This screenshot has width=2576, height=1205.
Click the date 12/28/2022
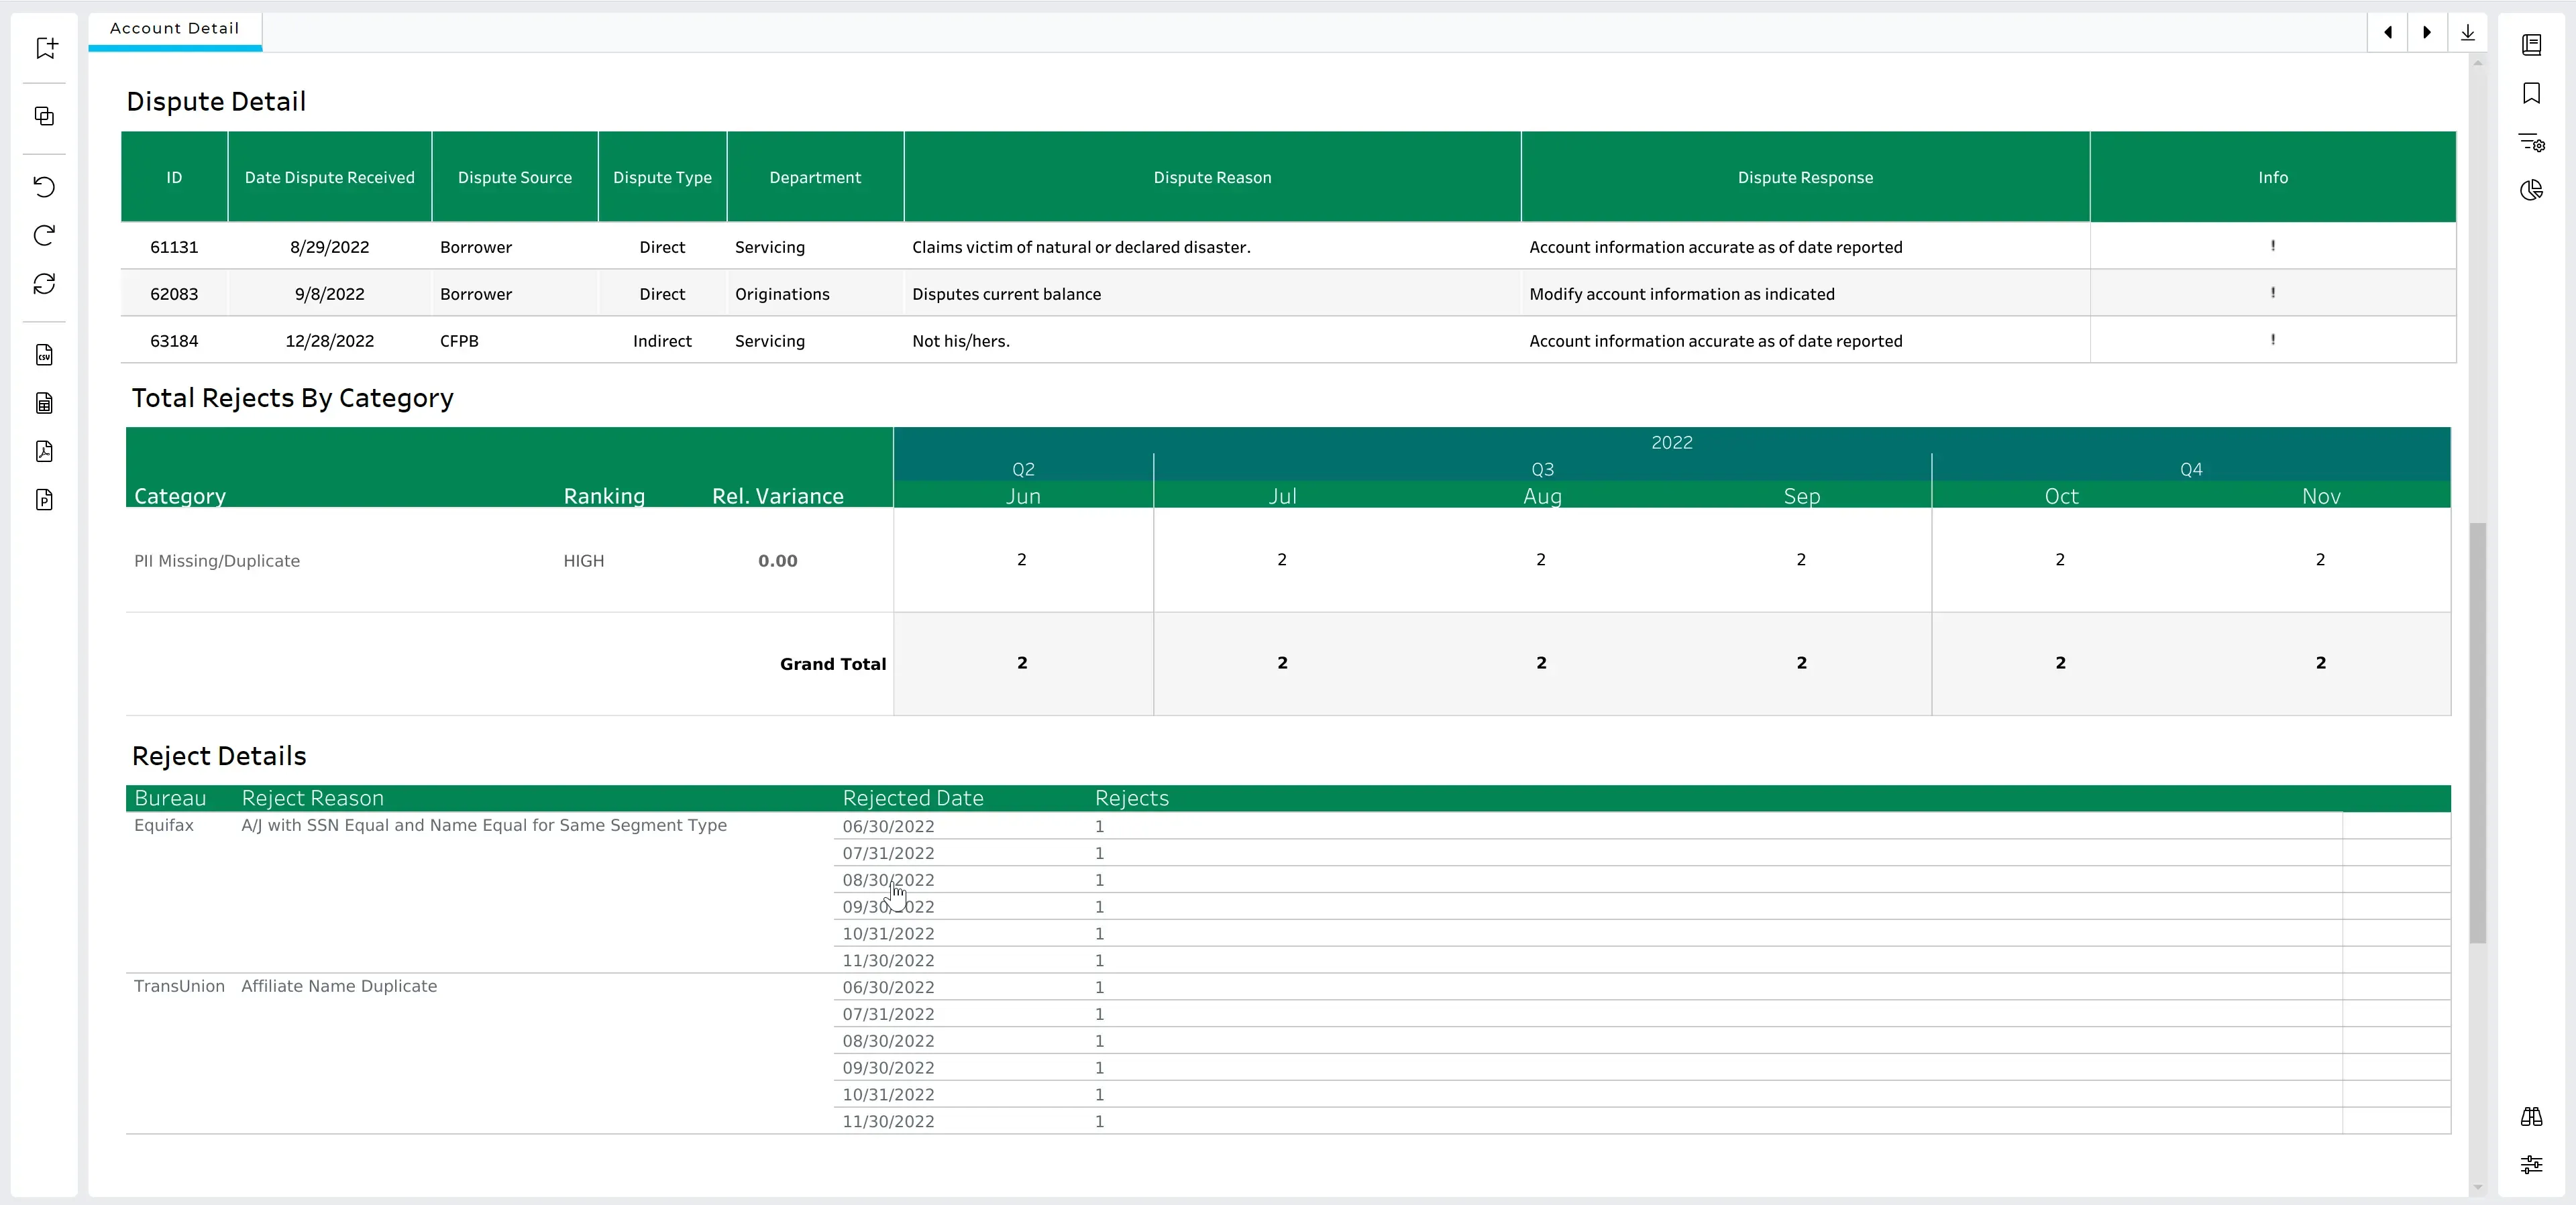click(x=330, y=341)
